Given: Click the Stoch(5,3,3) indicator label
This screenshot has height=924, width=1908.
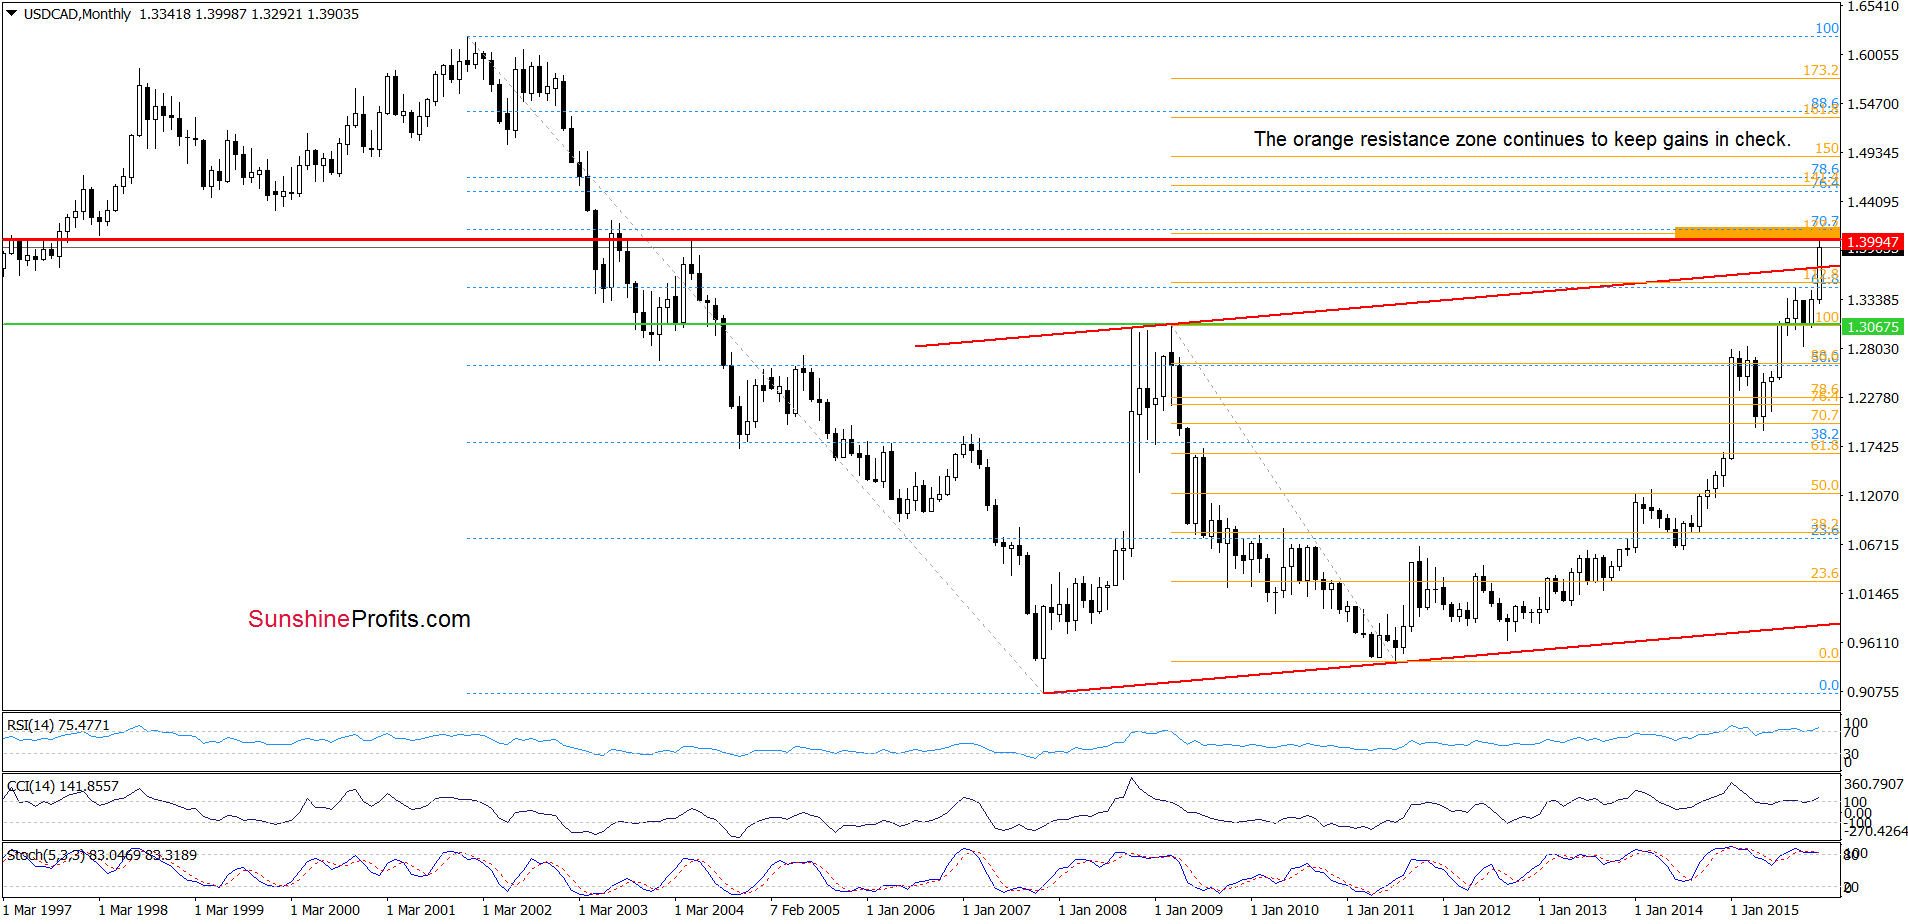Looking at the screenshot, I should click(x=101, y=855).
